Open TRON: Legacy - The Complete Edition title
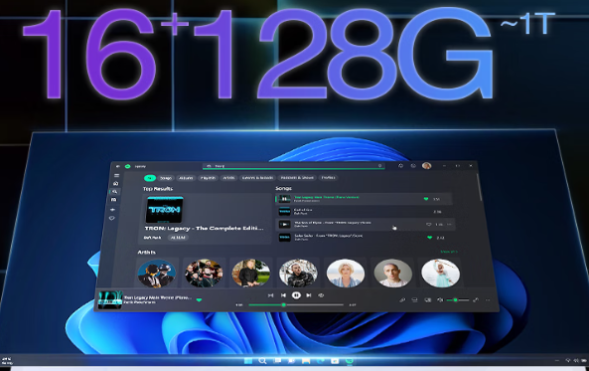This screenshot has width=589, height=371. (x=204, y=228)
